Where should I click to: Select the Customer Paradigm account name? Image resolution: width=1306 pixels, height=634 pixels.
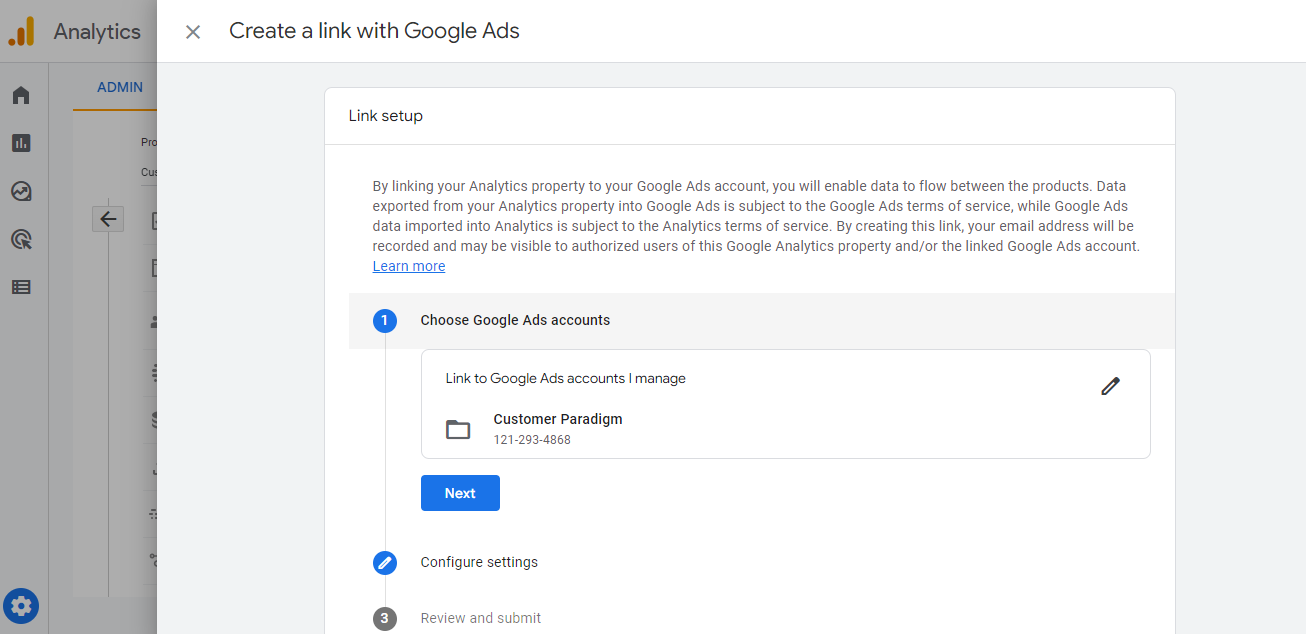558,419
